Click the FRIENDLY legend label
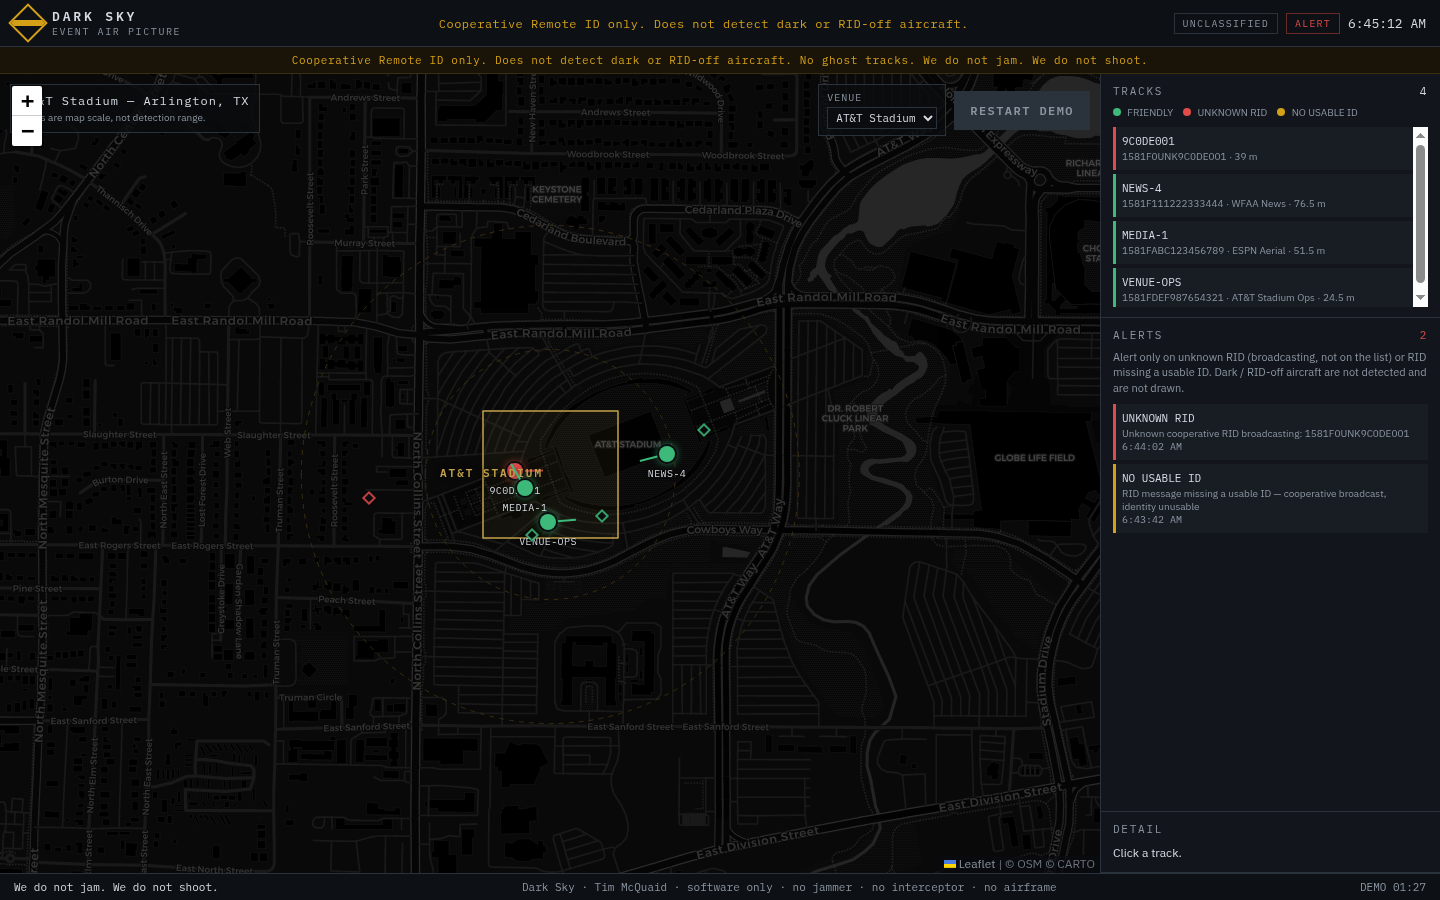The height and width of the screenshot is (900, 1440). click(1150, 112)
